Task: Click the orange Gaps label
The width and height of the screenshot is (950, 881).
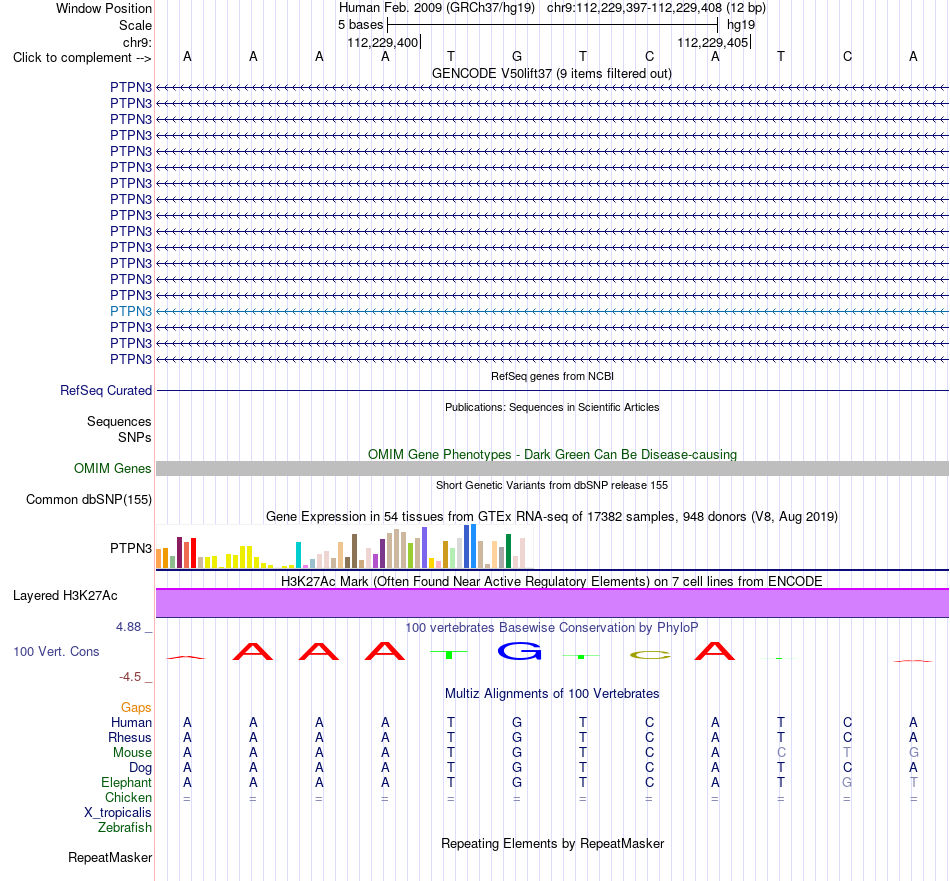Action: click(136, 708)
